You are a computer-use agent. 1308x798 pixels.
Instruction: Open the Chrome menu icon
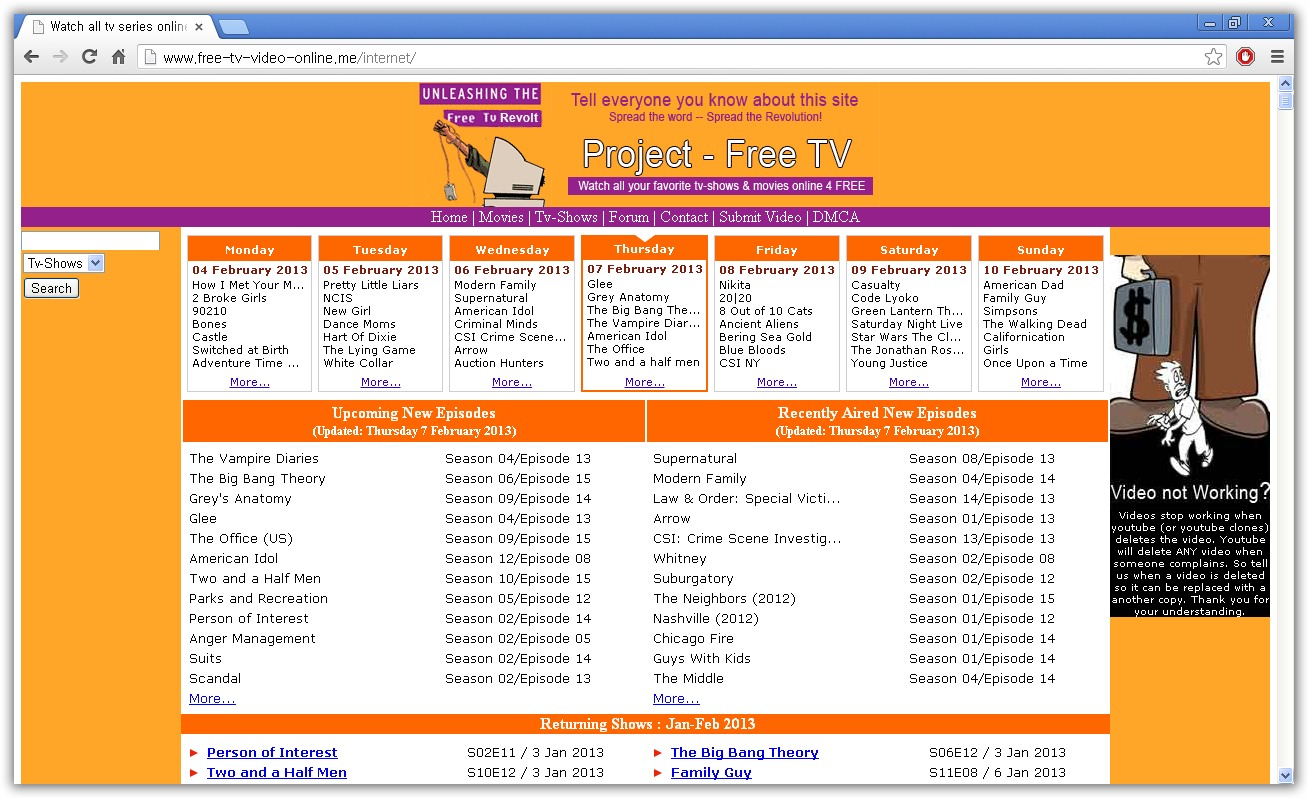coord(1277,57)
